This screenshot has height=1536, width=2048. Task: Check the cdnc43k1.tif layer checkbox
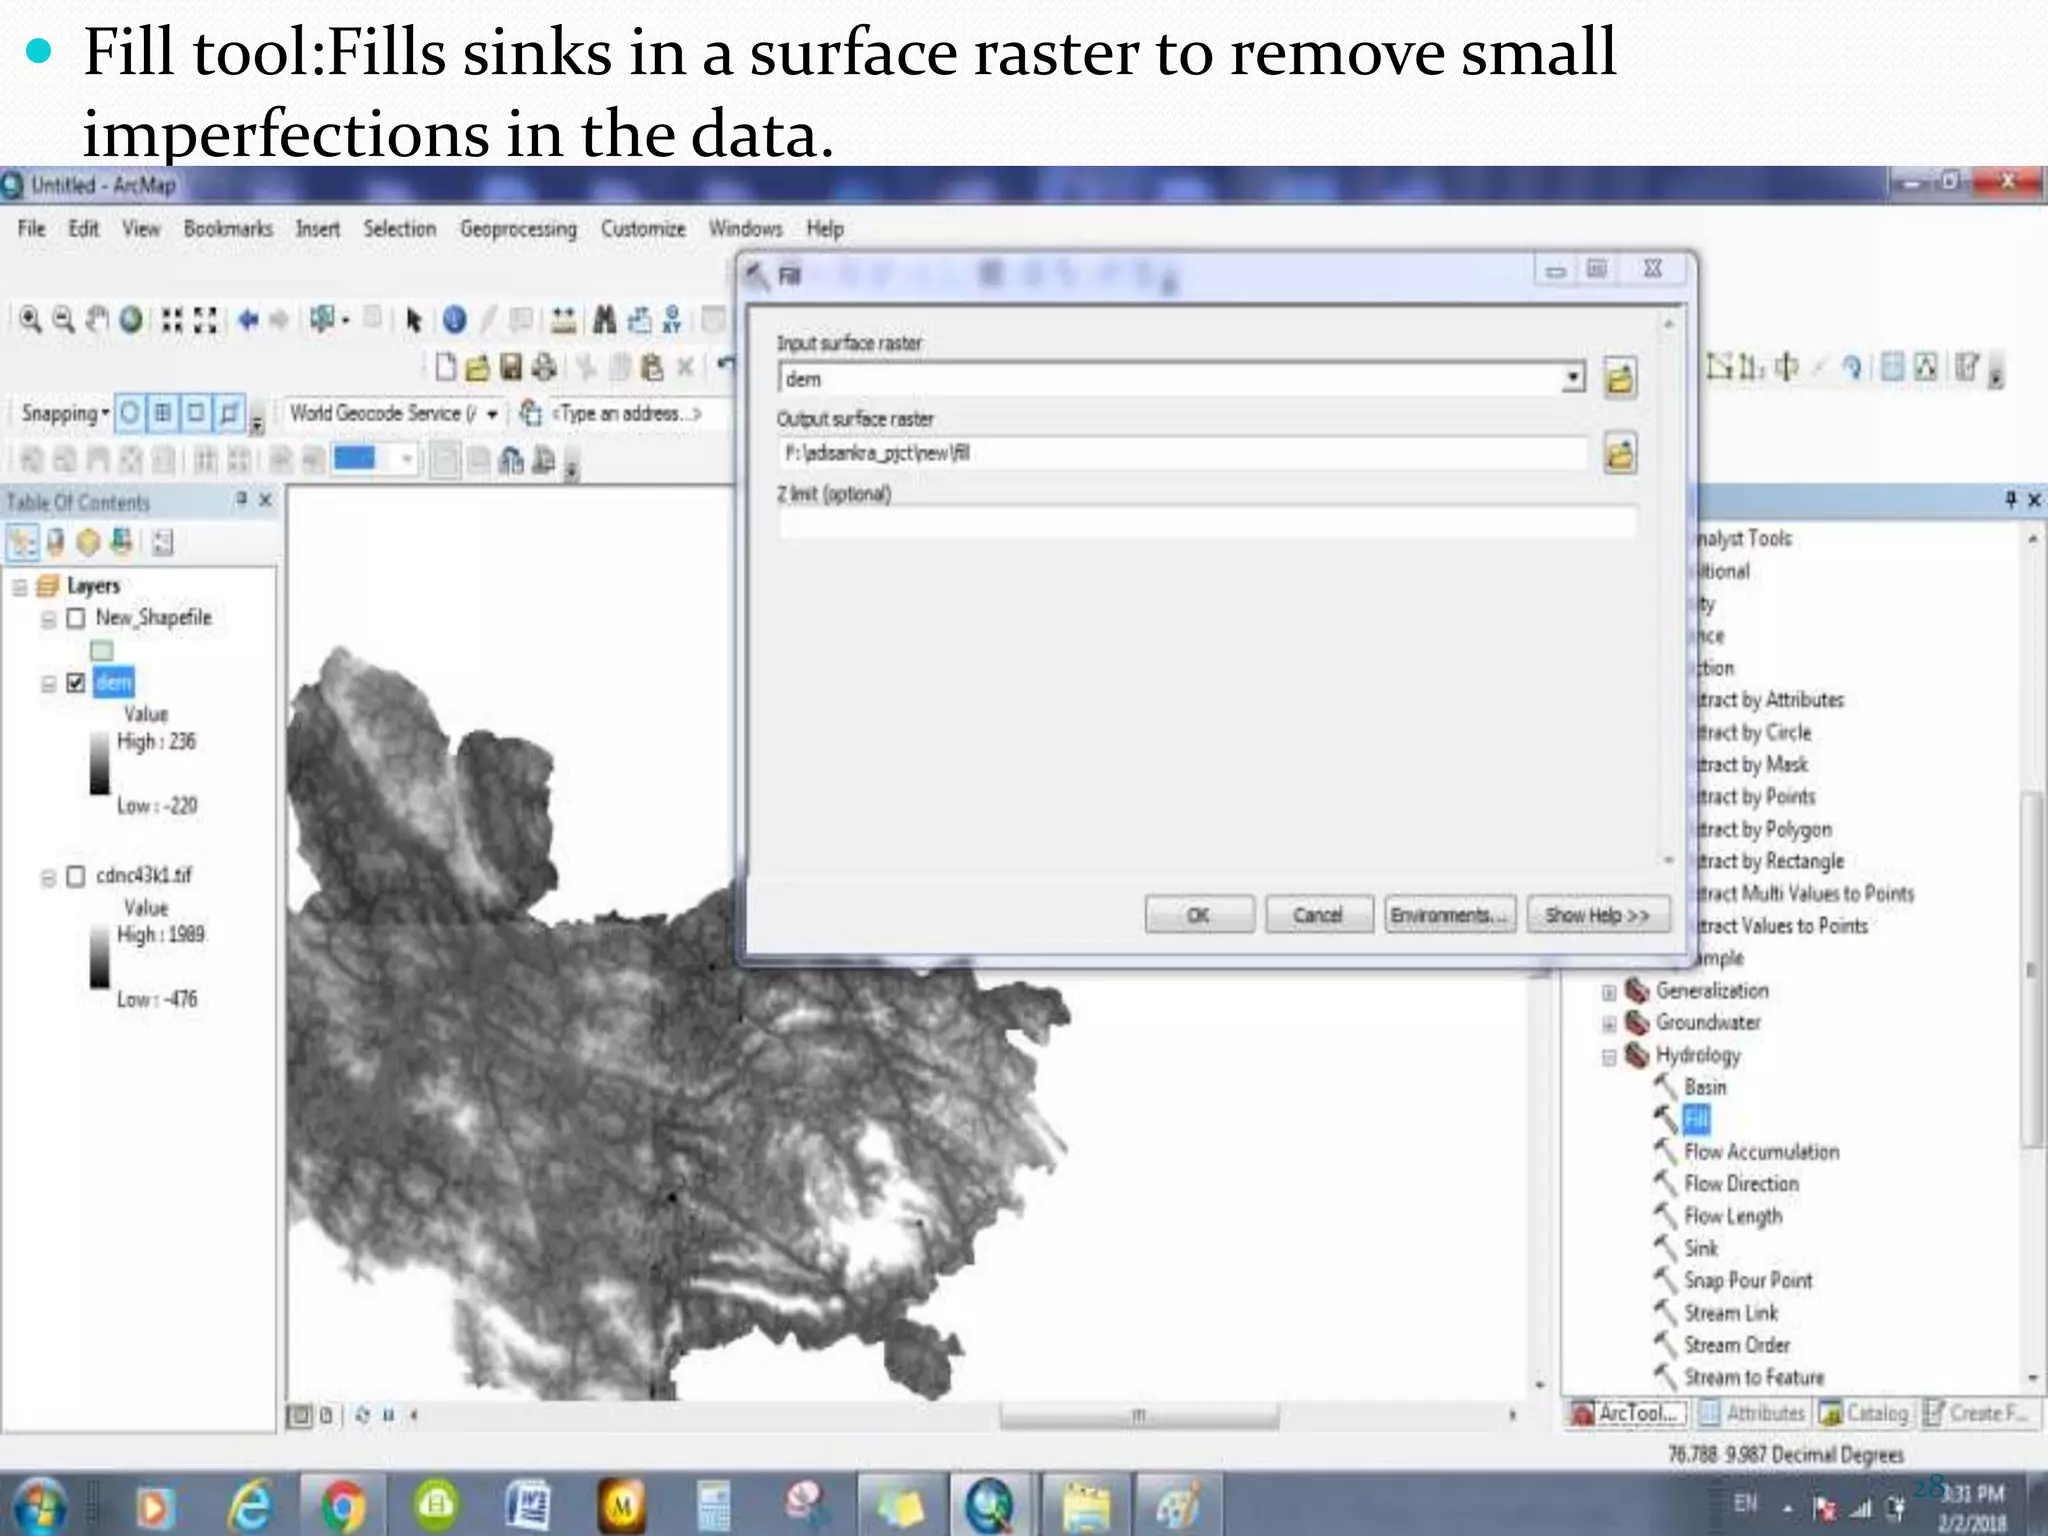pos(76,876)
